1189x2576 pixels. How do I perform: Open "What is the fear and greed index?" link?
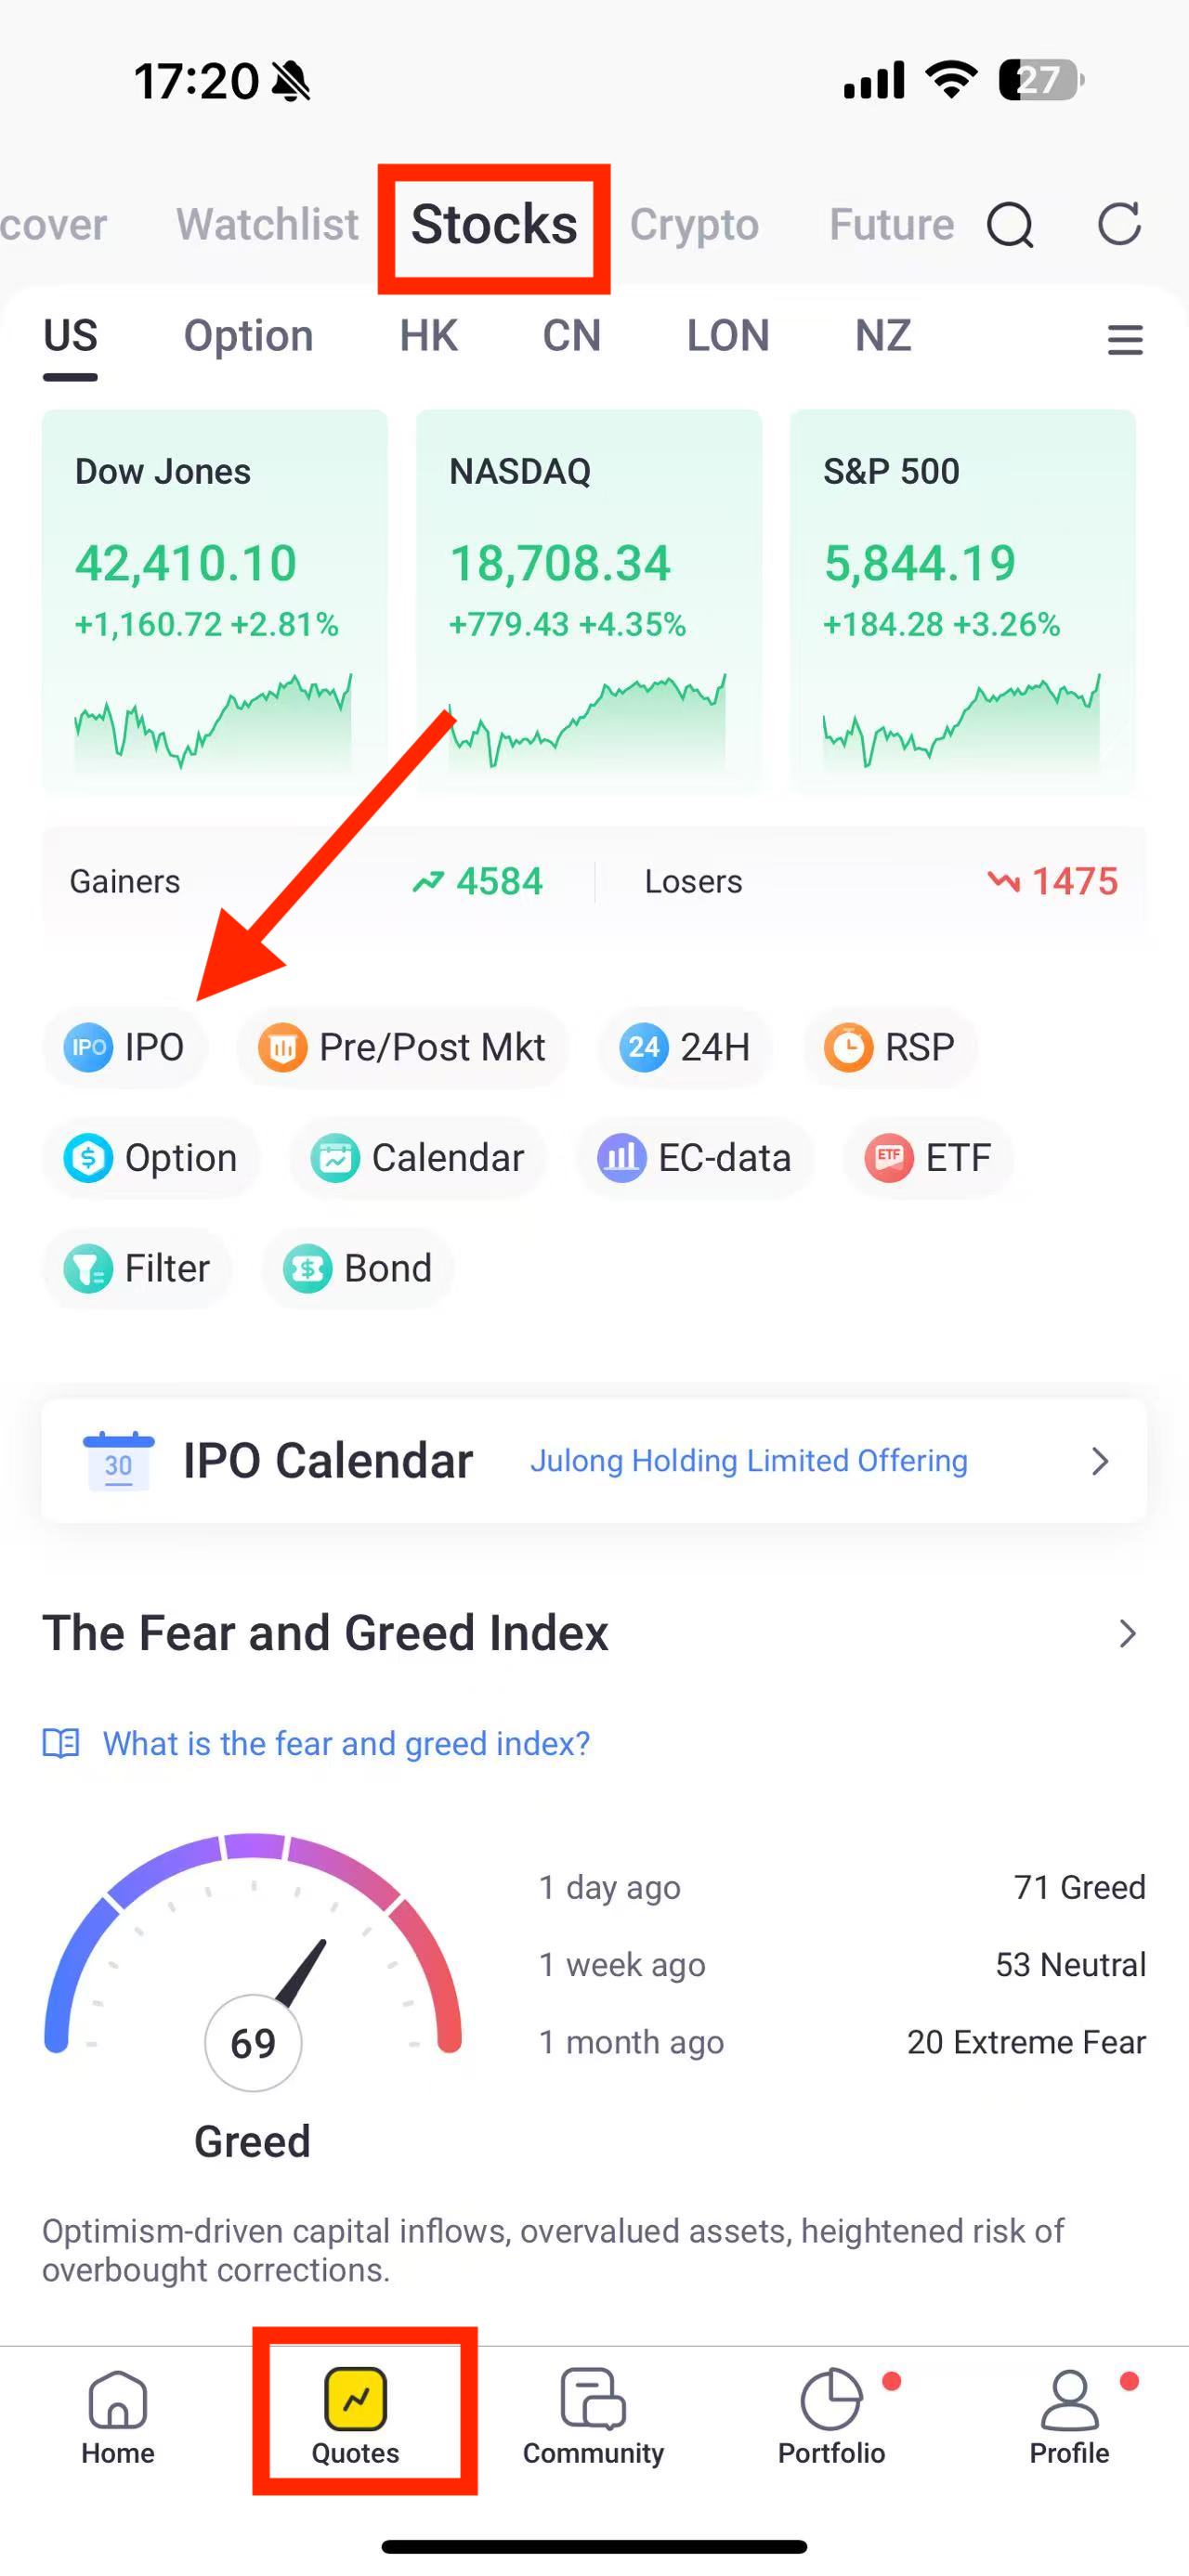346,1743
